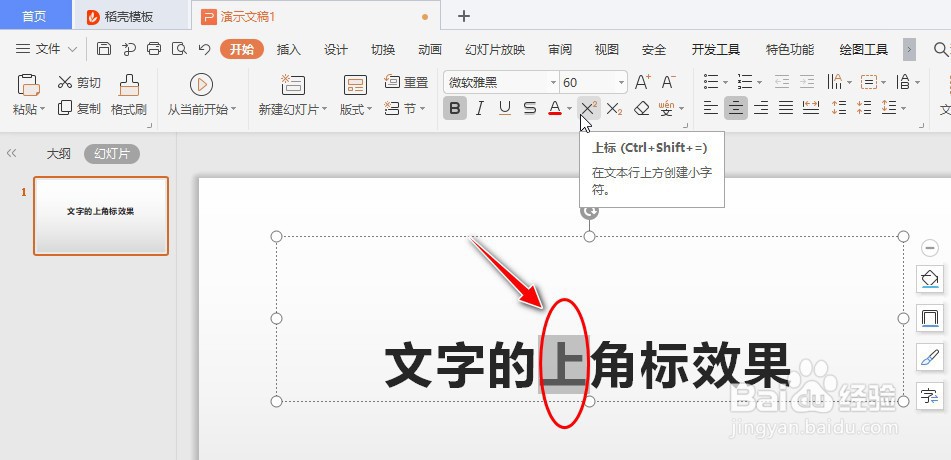Image resolution: width=951 pixels, height=460 pixels.
Task: Toggle Strikethrough formatting
Action: point(529,109)
